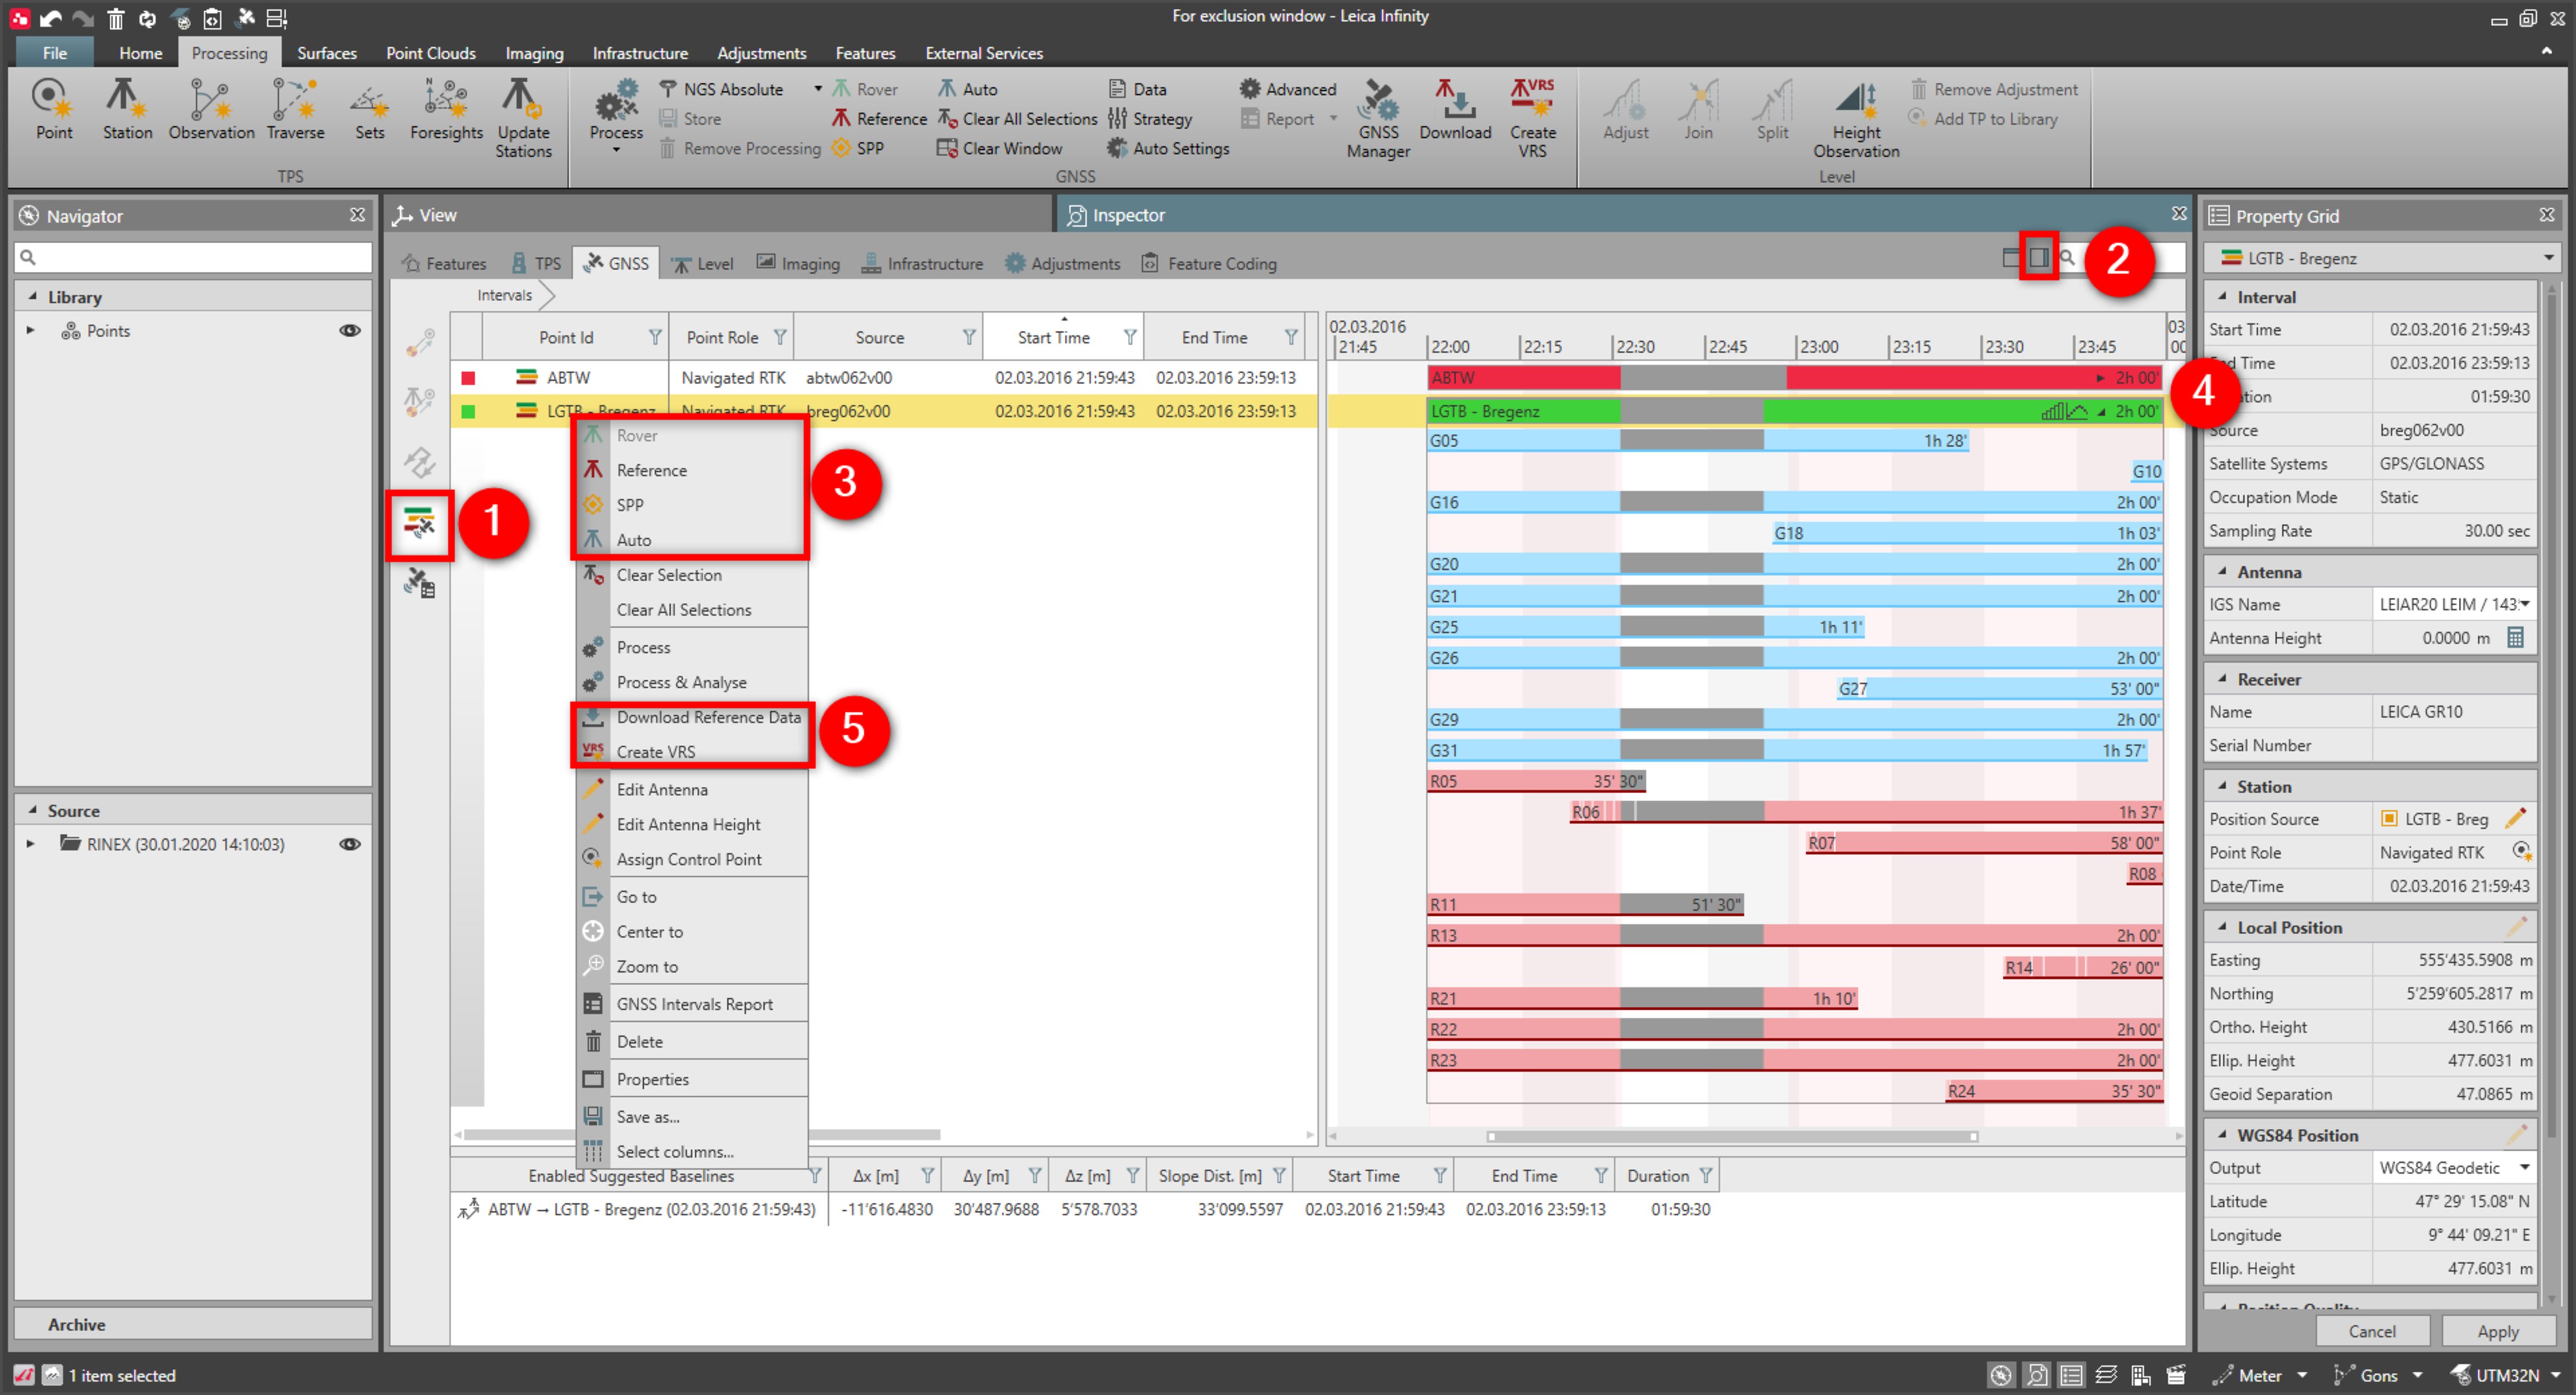
Task: Select Download Reference Data menu item
Action: (x=693, y=717)
